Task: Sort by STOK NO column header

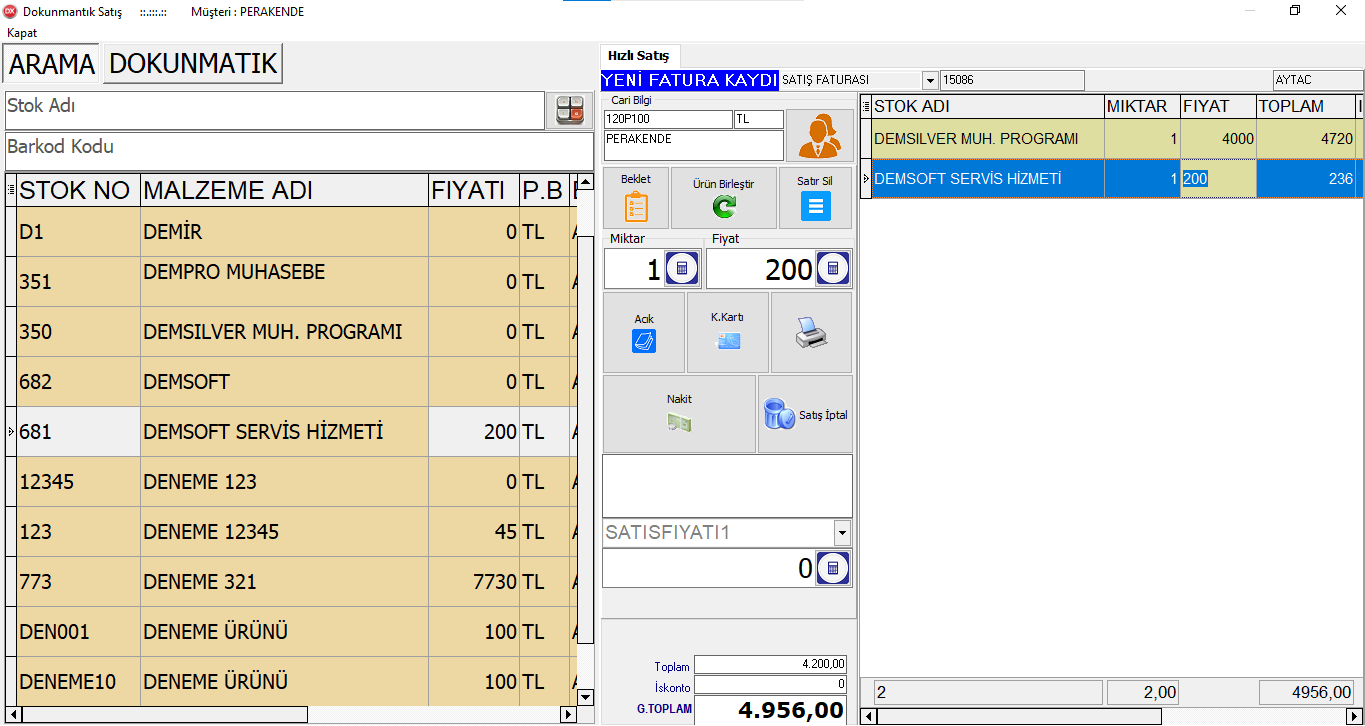Action: pos(77,190)
